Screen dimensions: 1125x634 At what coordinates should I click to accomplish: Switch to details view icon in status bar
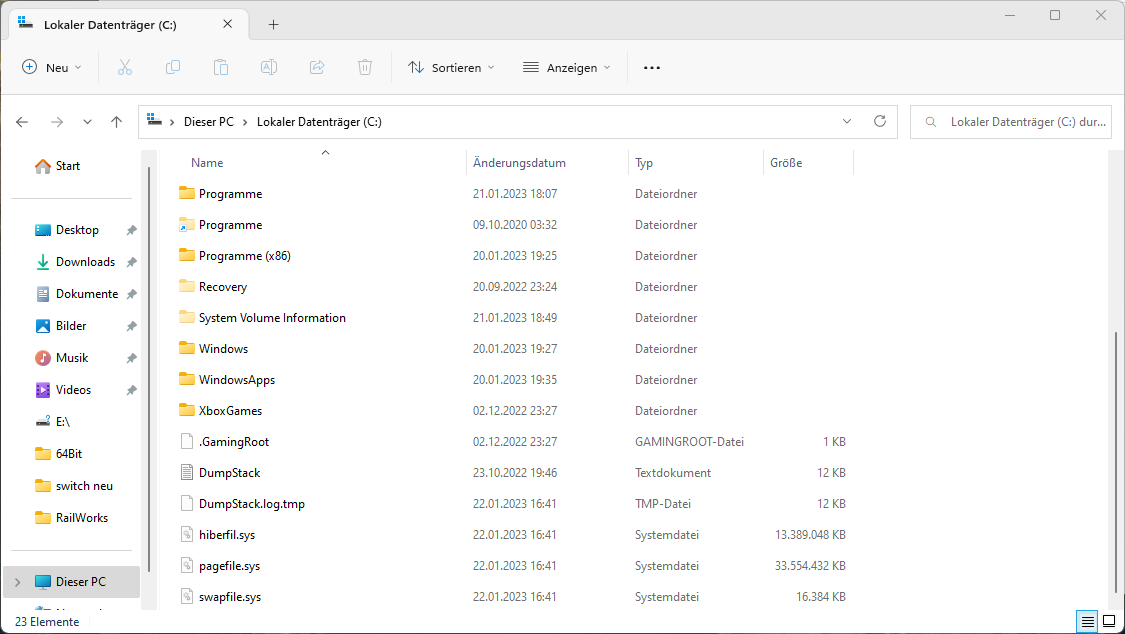point(1088,622)
